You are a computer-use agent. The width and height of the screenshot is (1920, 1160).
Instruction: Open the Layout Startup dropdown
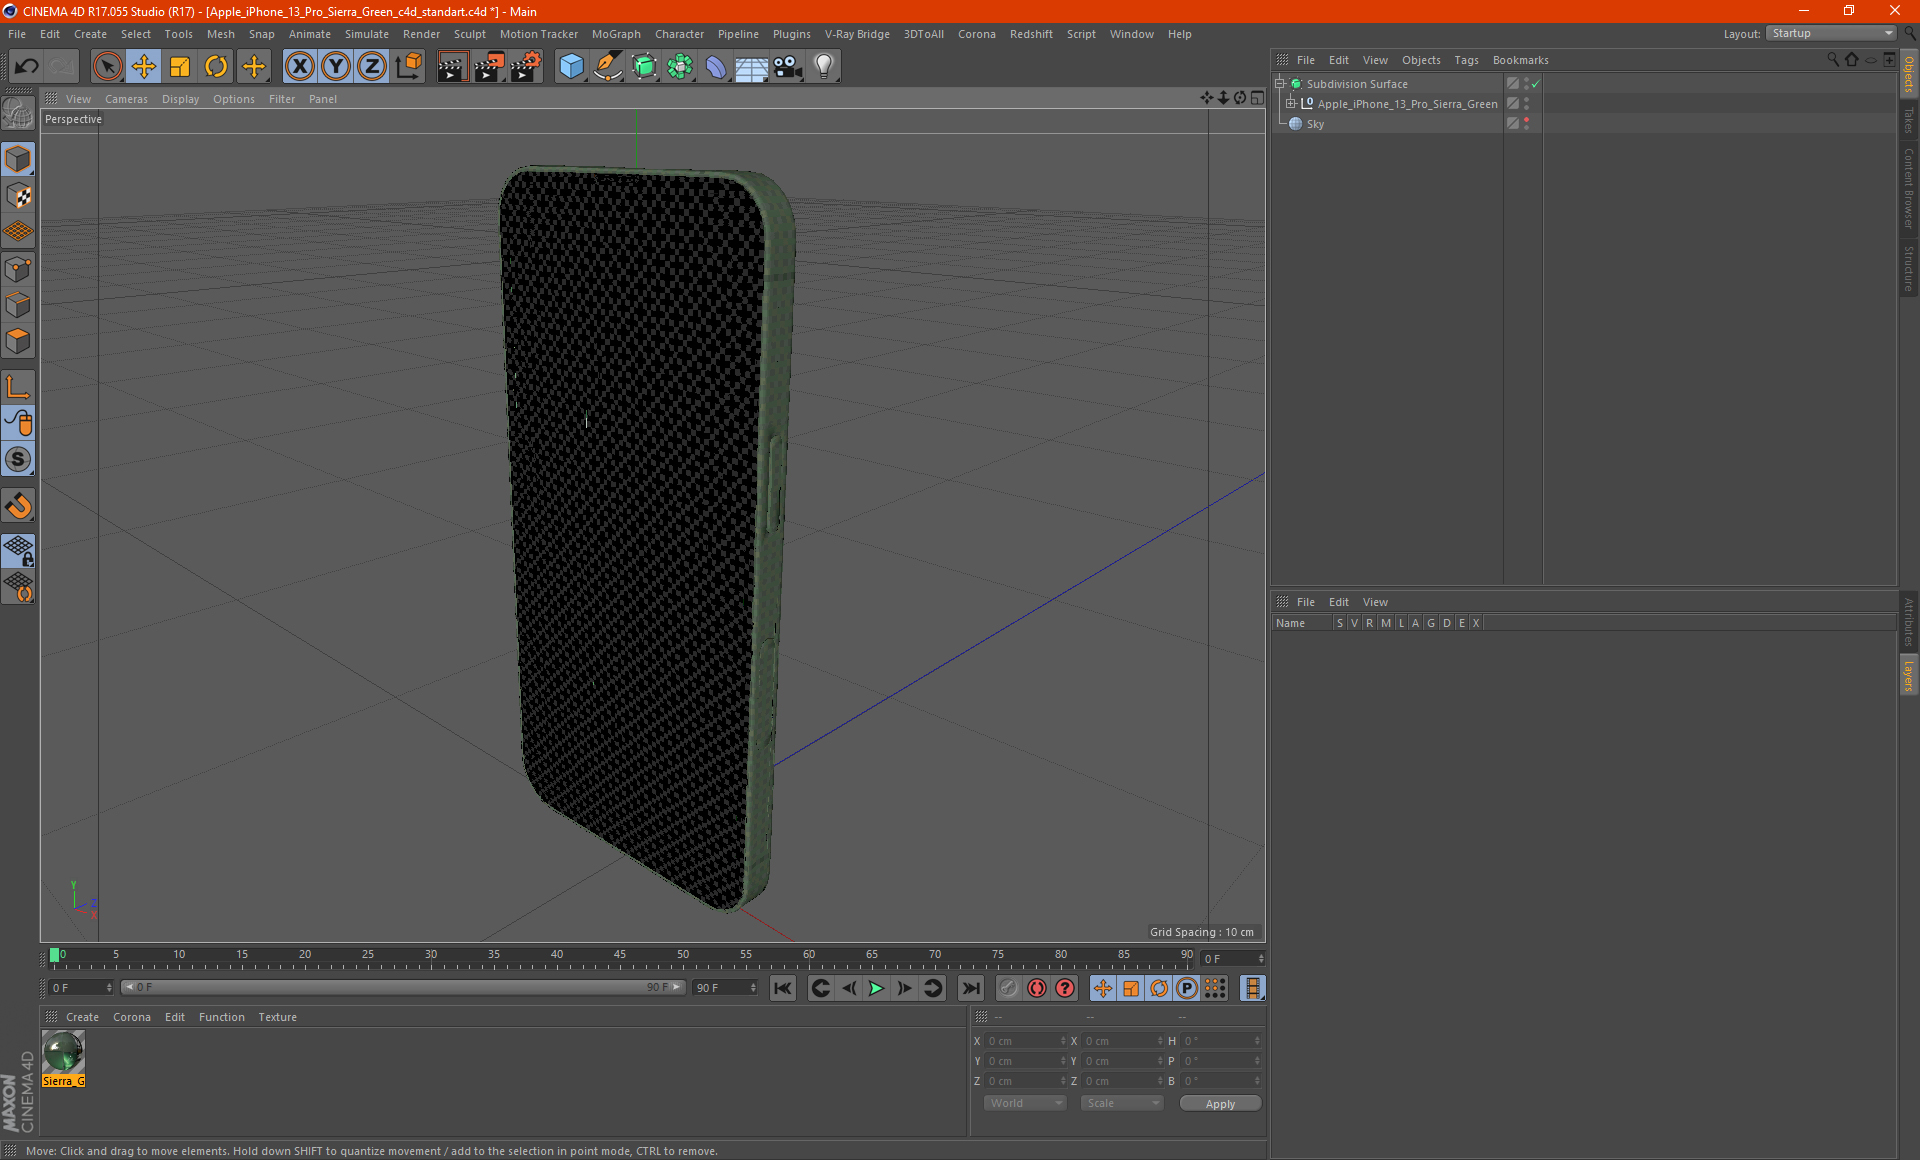click(1830, 33)
